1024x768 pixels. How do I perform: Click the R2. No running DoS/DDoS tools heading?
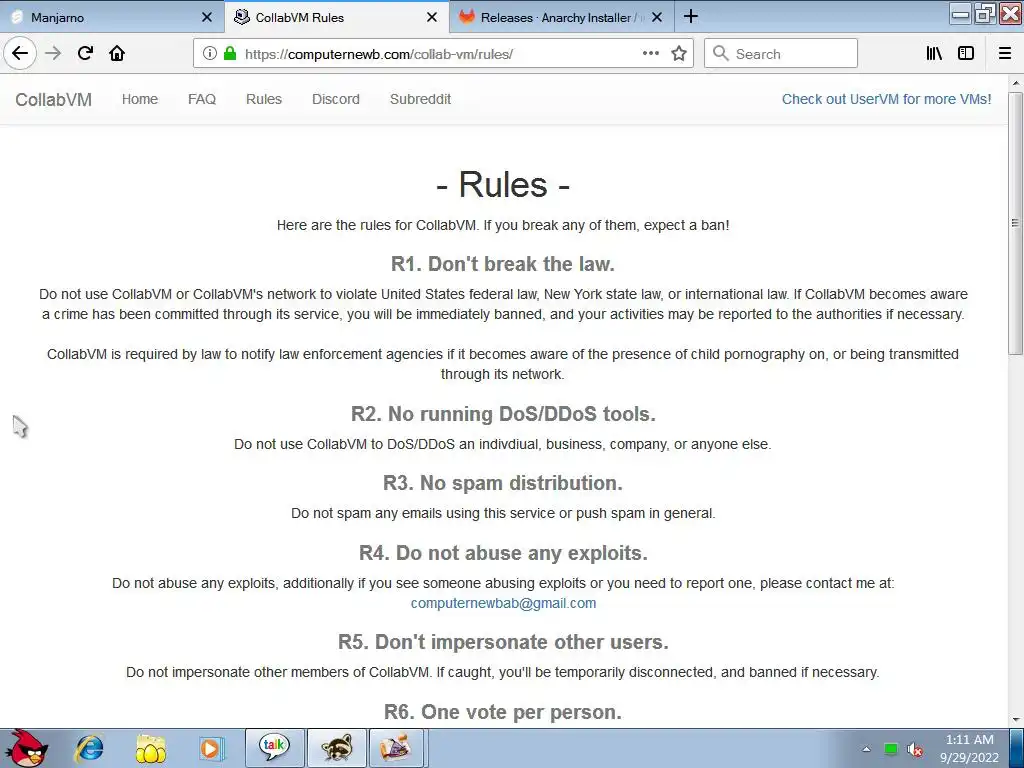(503, 414)
